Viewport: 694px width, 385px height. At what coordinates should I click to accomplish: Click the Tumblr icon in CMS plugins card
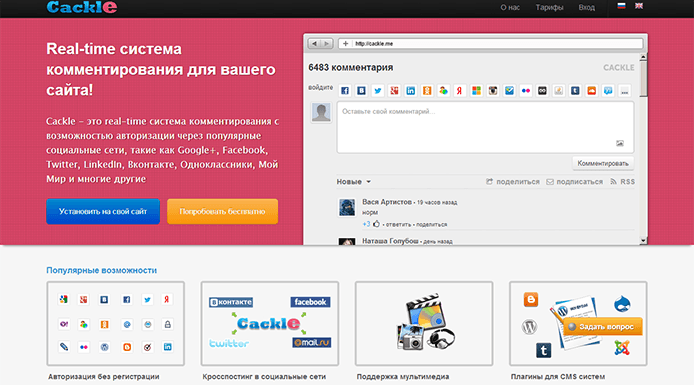coord(544,350)
